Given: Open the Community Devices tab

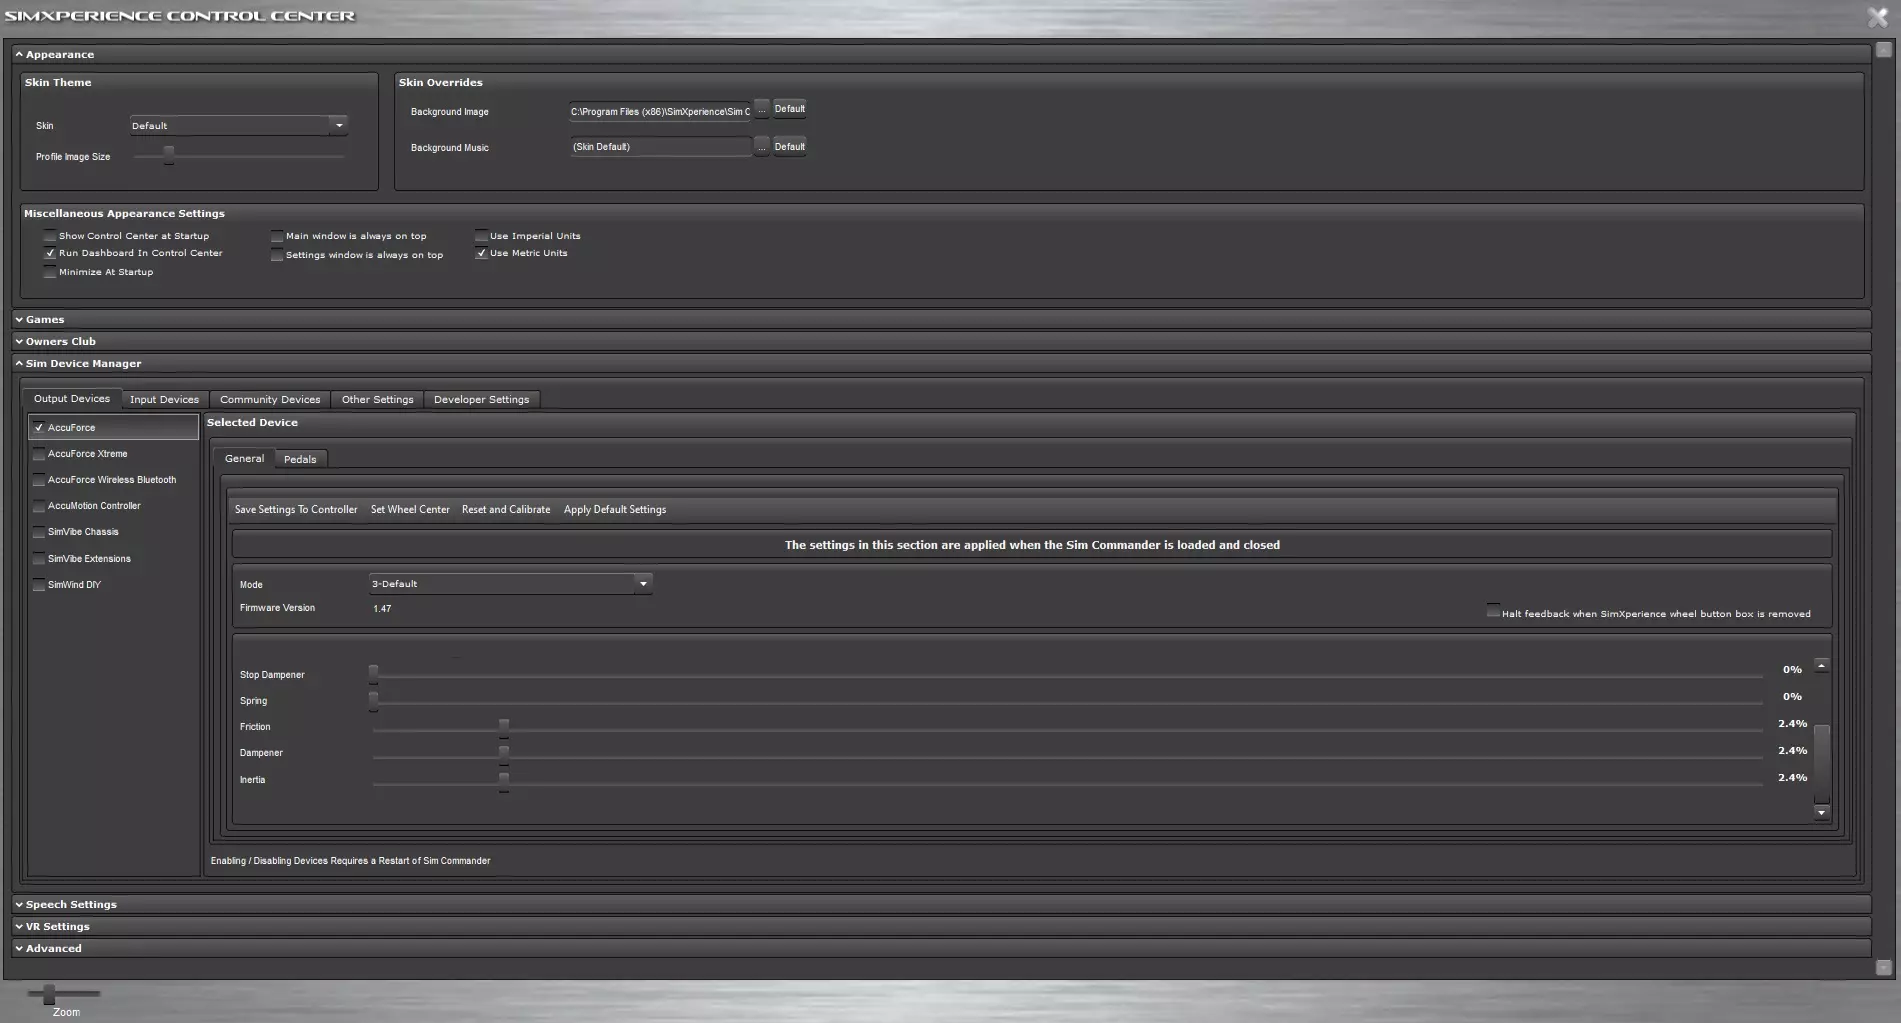Looking at the screenshot, I should pos(270,400).
